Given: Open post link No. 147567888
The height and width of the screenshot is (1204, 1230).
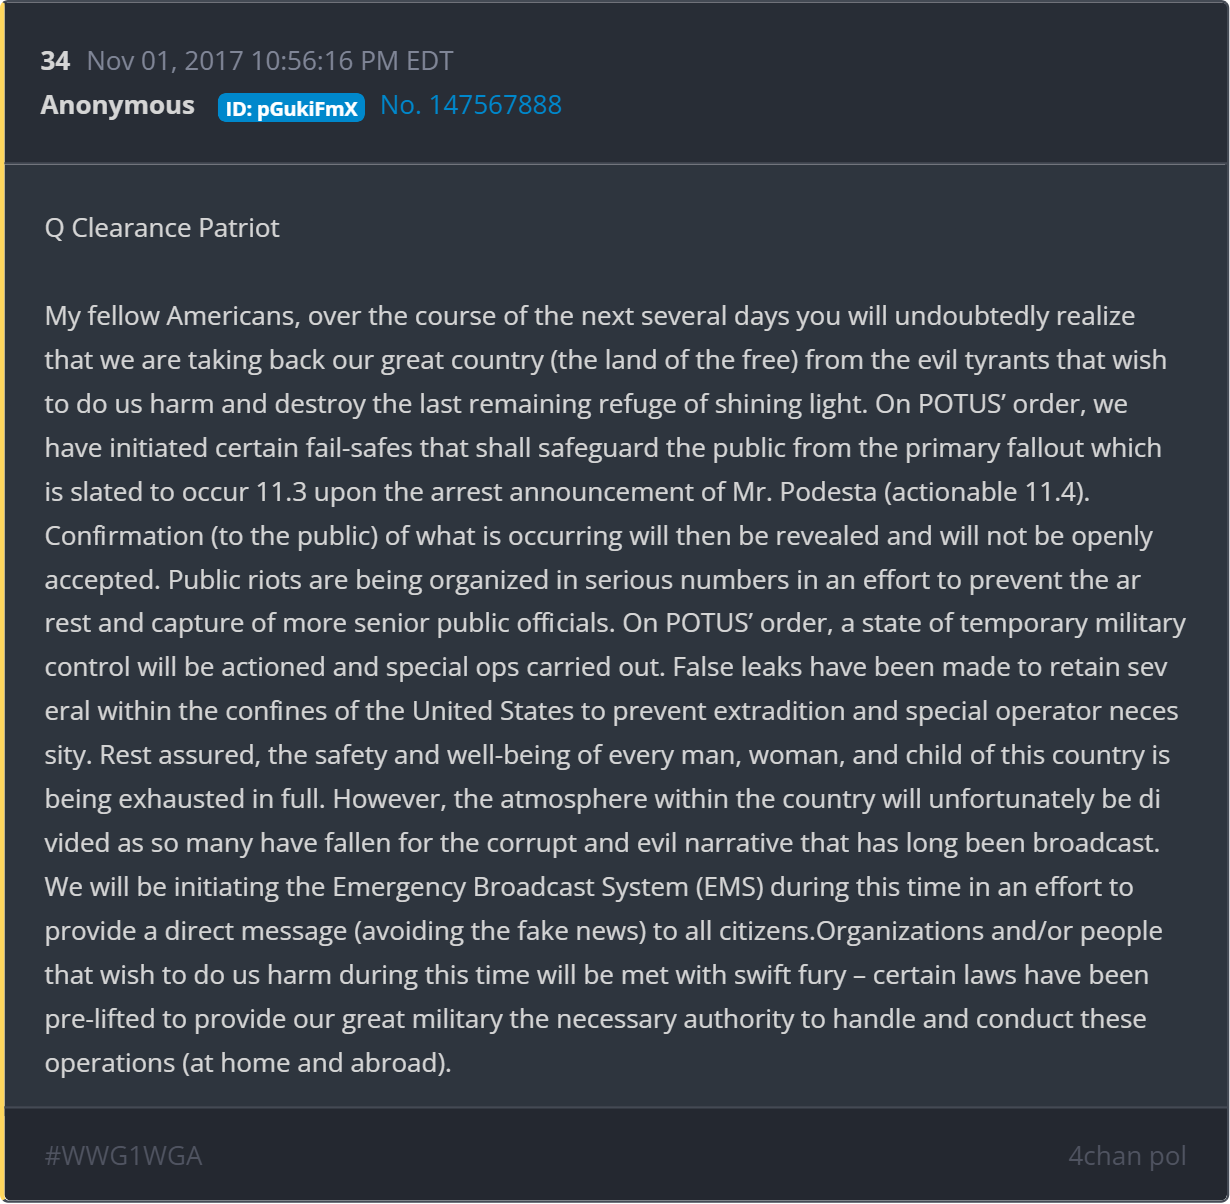Looking at the screenshot, I should tap(471, 105).
